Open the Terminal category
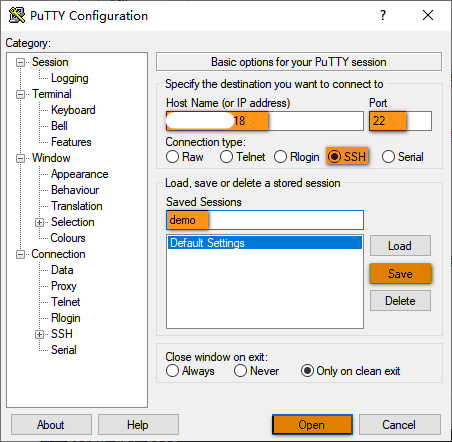Image resolution: width=452 pixels, height=442 pixels. coord(52,94)
